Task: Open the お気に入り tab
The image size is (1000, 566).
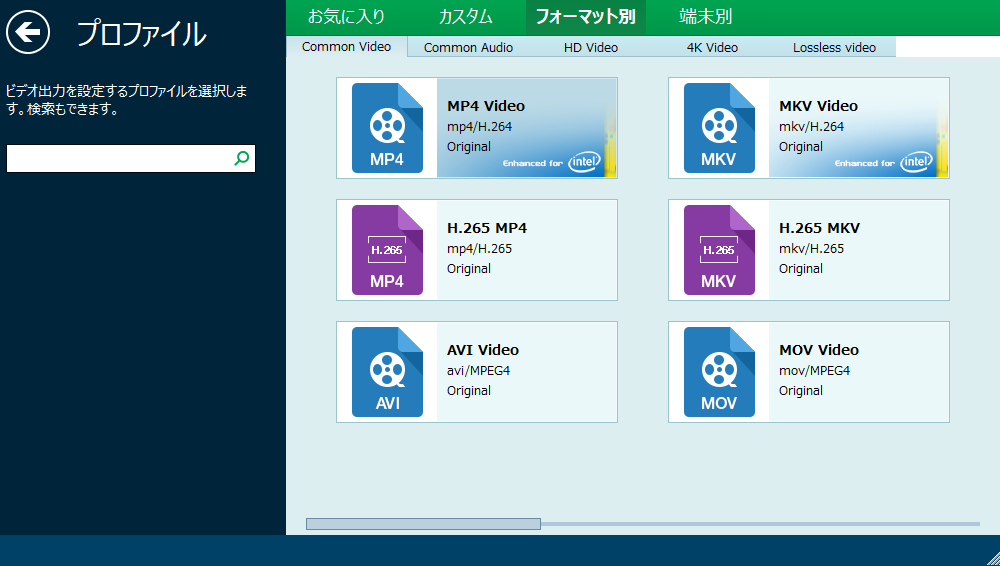Action: coord(346,17)
